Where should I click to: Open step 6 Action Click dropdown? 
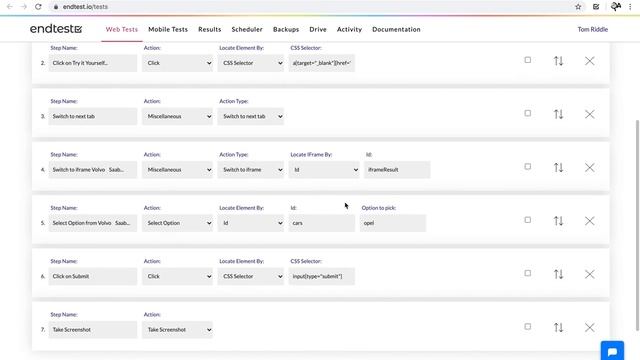(x=177, y=276)
